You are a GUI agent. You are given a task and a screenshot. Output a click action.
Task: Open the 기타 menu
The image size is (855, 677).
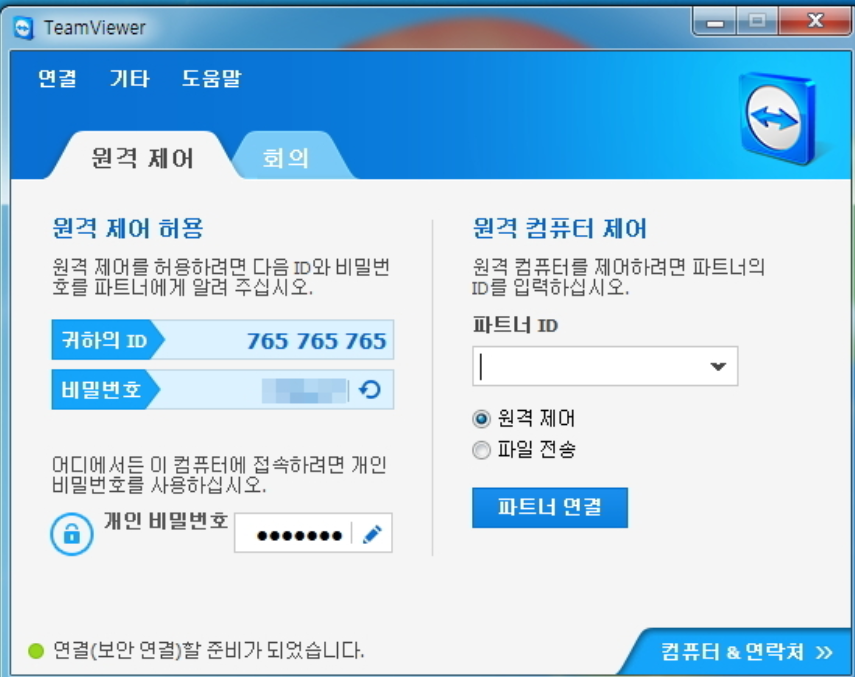tap(130, 78)
